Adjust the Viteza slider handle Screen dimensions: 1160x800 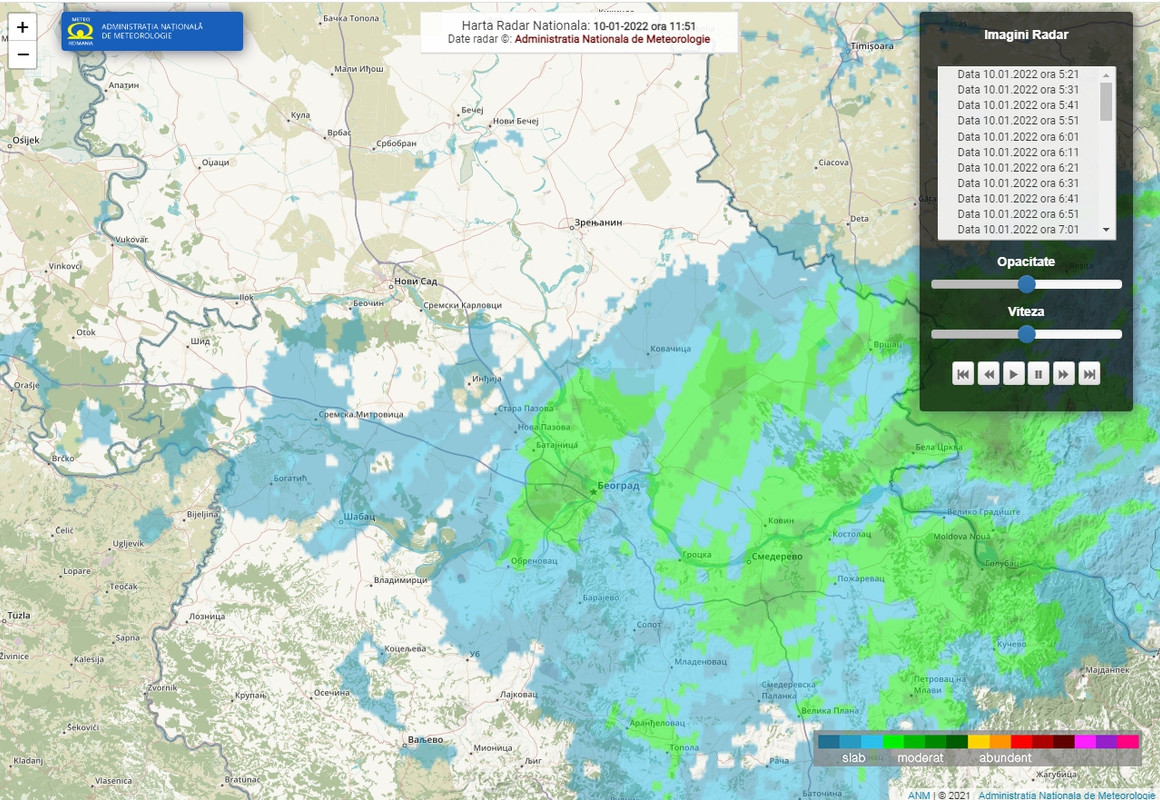pos(1026,334)
